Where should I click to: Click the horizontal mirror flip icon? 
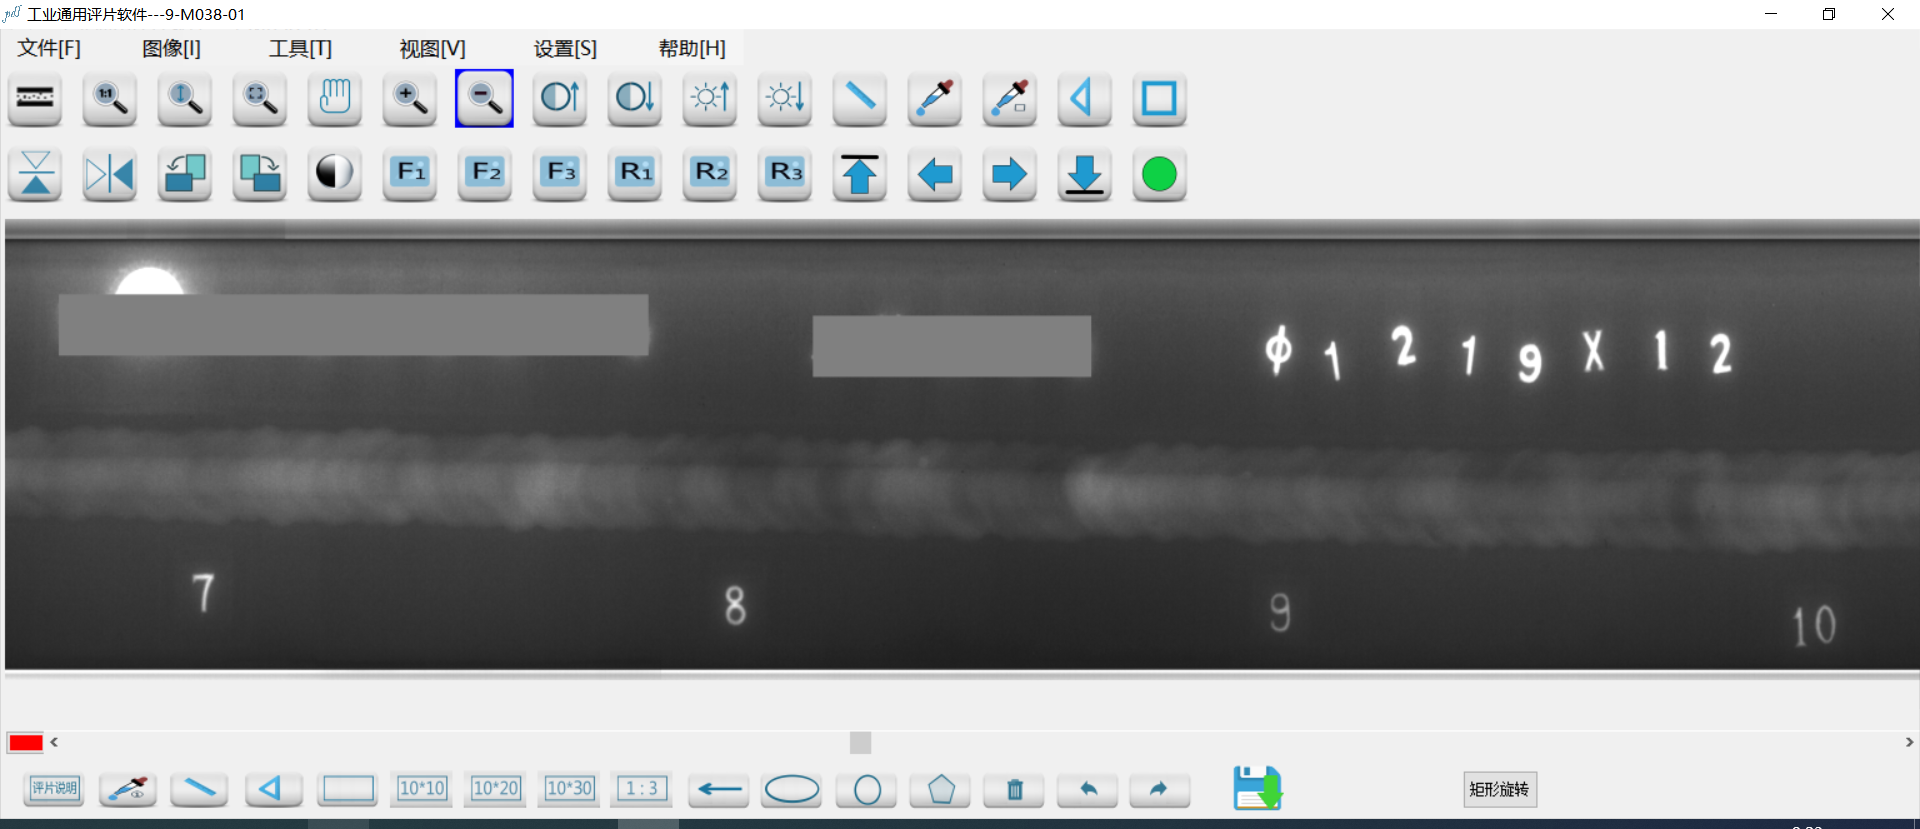[x=109, y=174]
